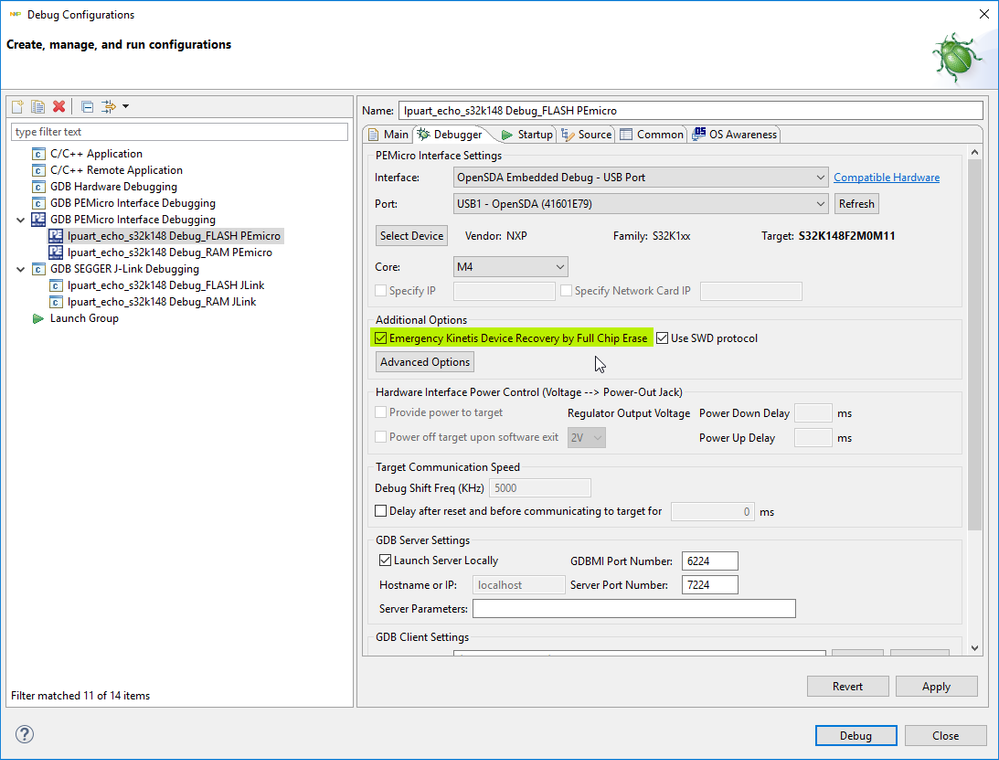Toggle Provide power to target checkbox
Screen dimensions: 999x760
pos(381,412)
